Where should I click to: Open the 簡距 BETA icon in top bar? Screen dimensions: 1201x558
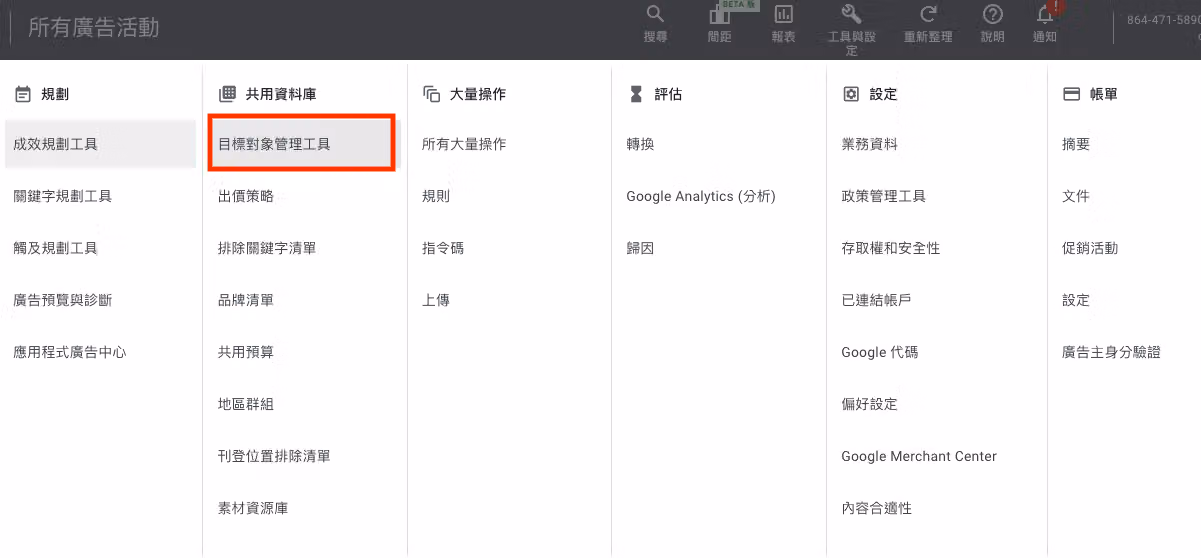coord(719,15)
